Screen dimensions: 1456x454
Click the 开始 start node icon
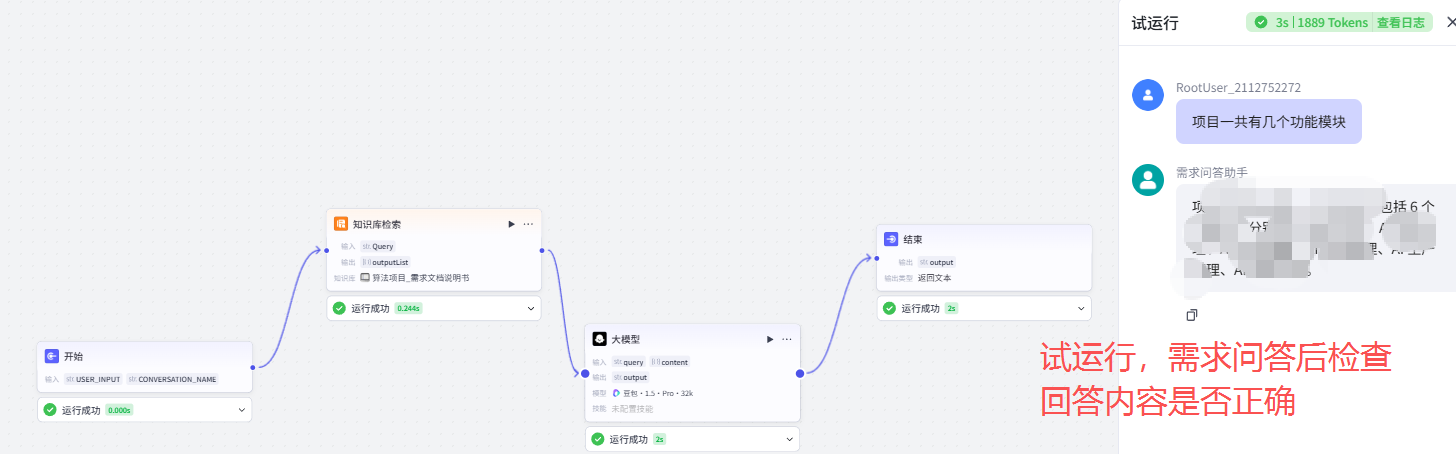click(52, 356)
